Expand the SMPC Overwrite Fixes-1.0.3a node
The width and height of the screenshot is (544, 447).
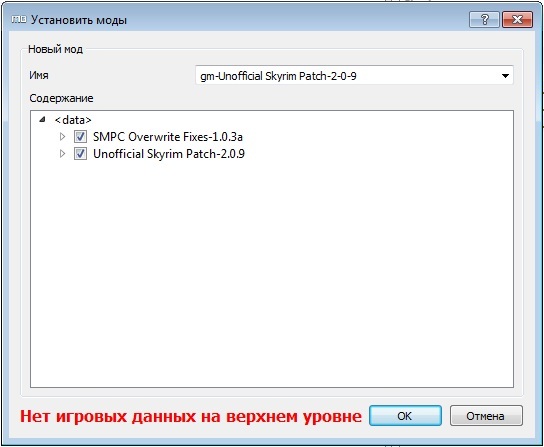[62, 137]
